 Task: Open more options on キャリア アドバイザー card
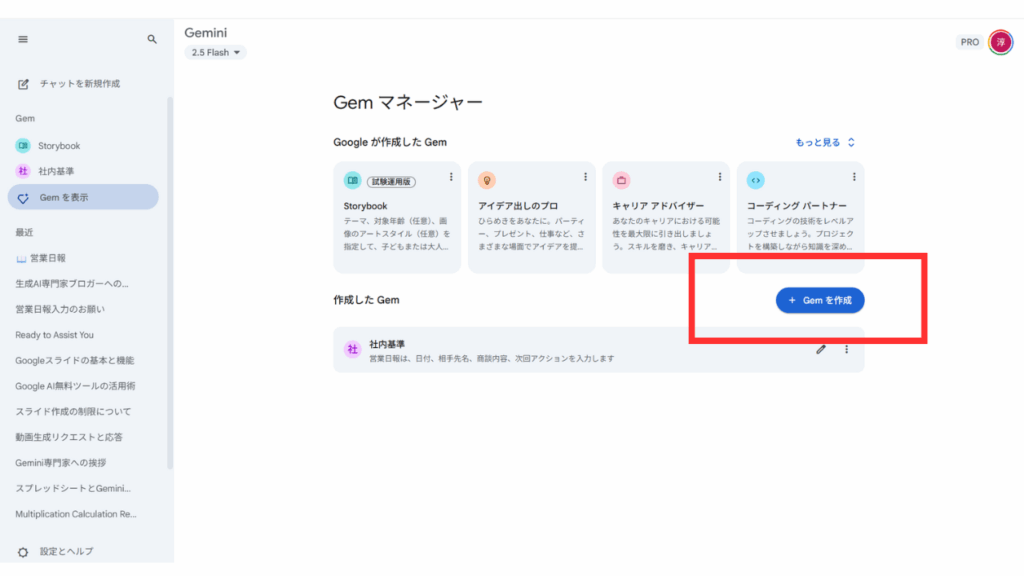720,177
